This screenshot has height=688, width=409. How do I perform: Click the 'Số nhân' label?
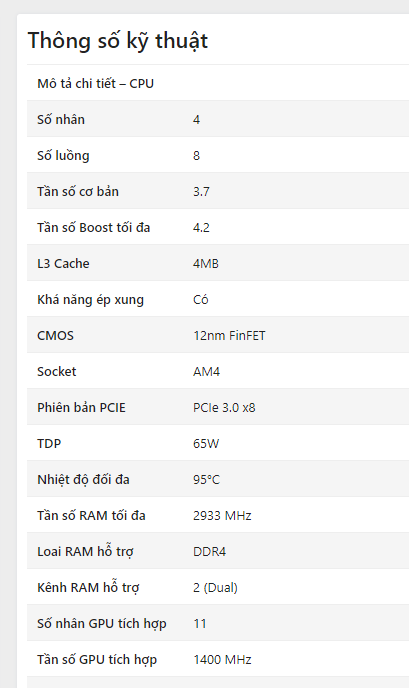(x=61, y=119)
